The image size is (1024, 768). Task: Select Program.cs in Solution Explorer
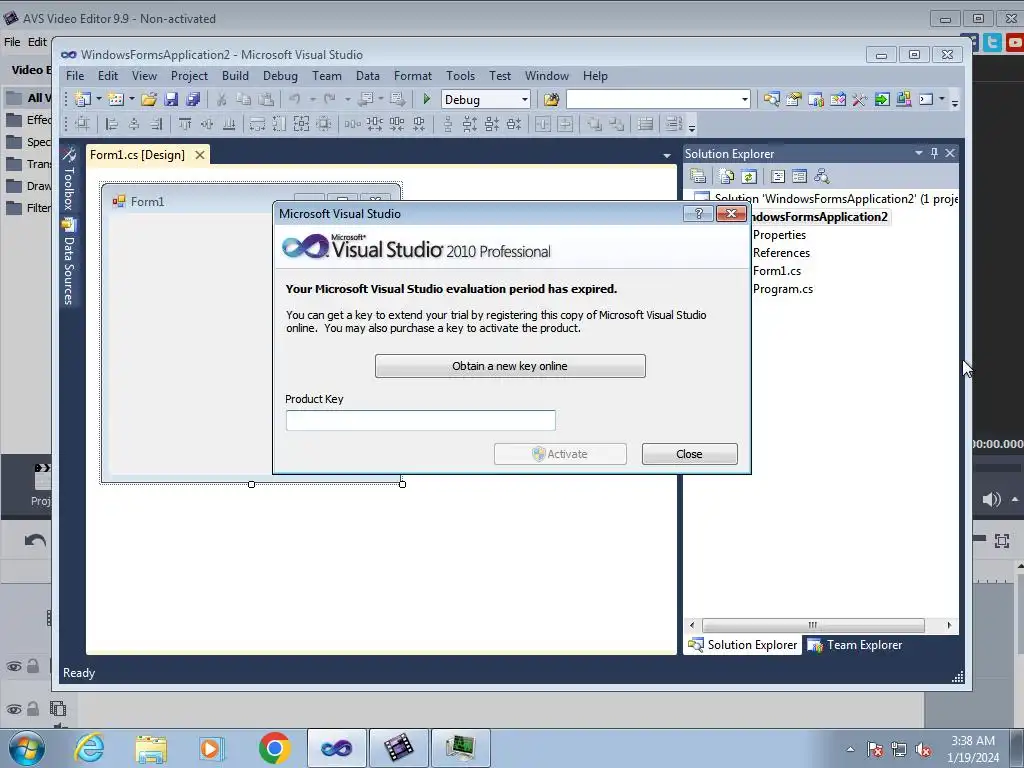[x=782, y=289]
